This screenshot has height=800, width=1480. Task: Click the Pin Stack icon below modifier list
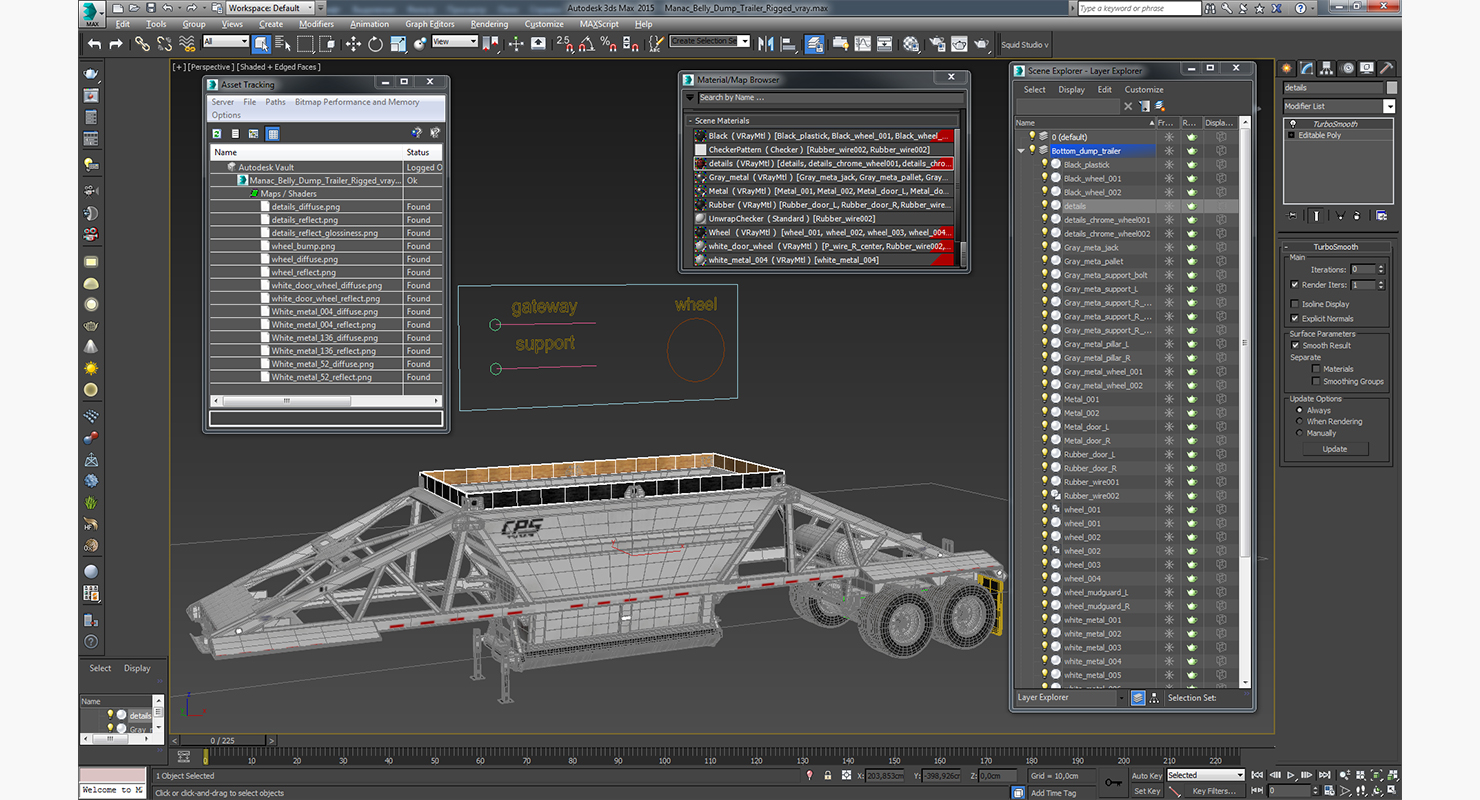[1293, 215]
